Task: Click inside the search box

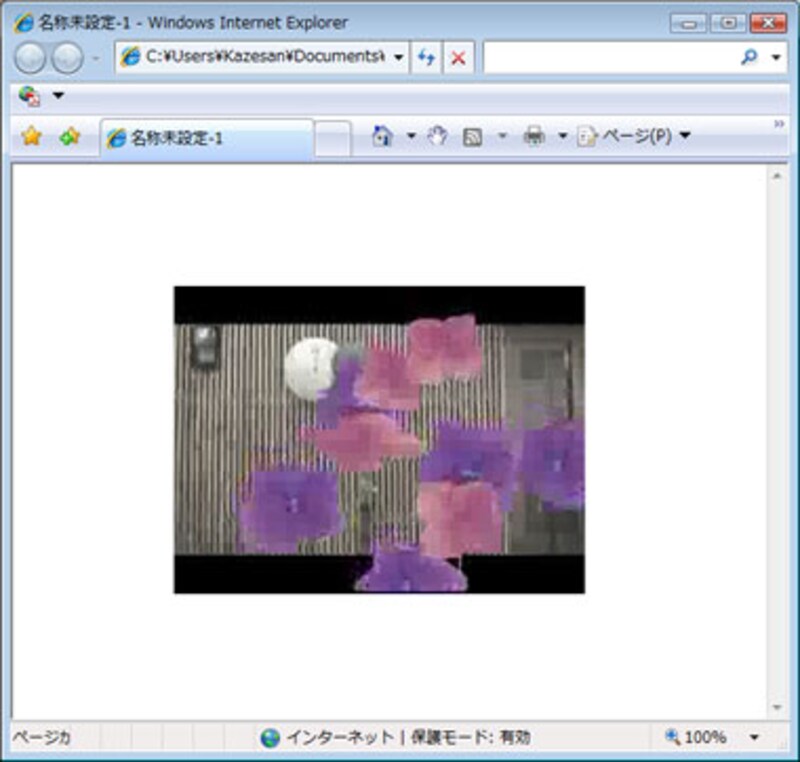Action: click(610, 58)
